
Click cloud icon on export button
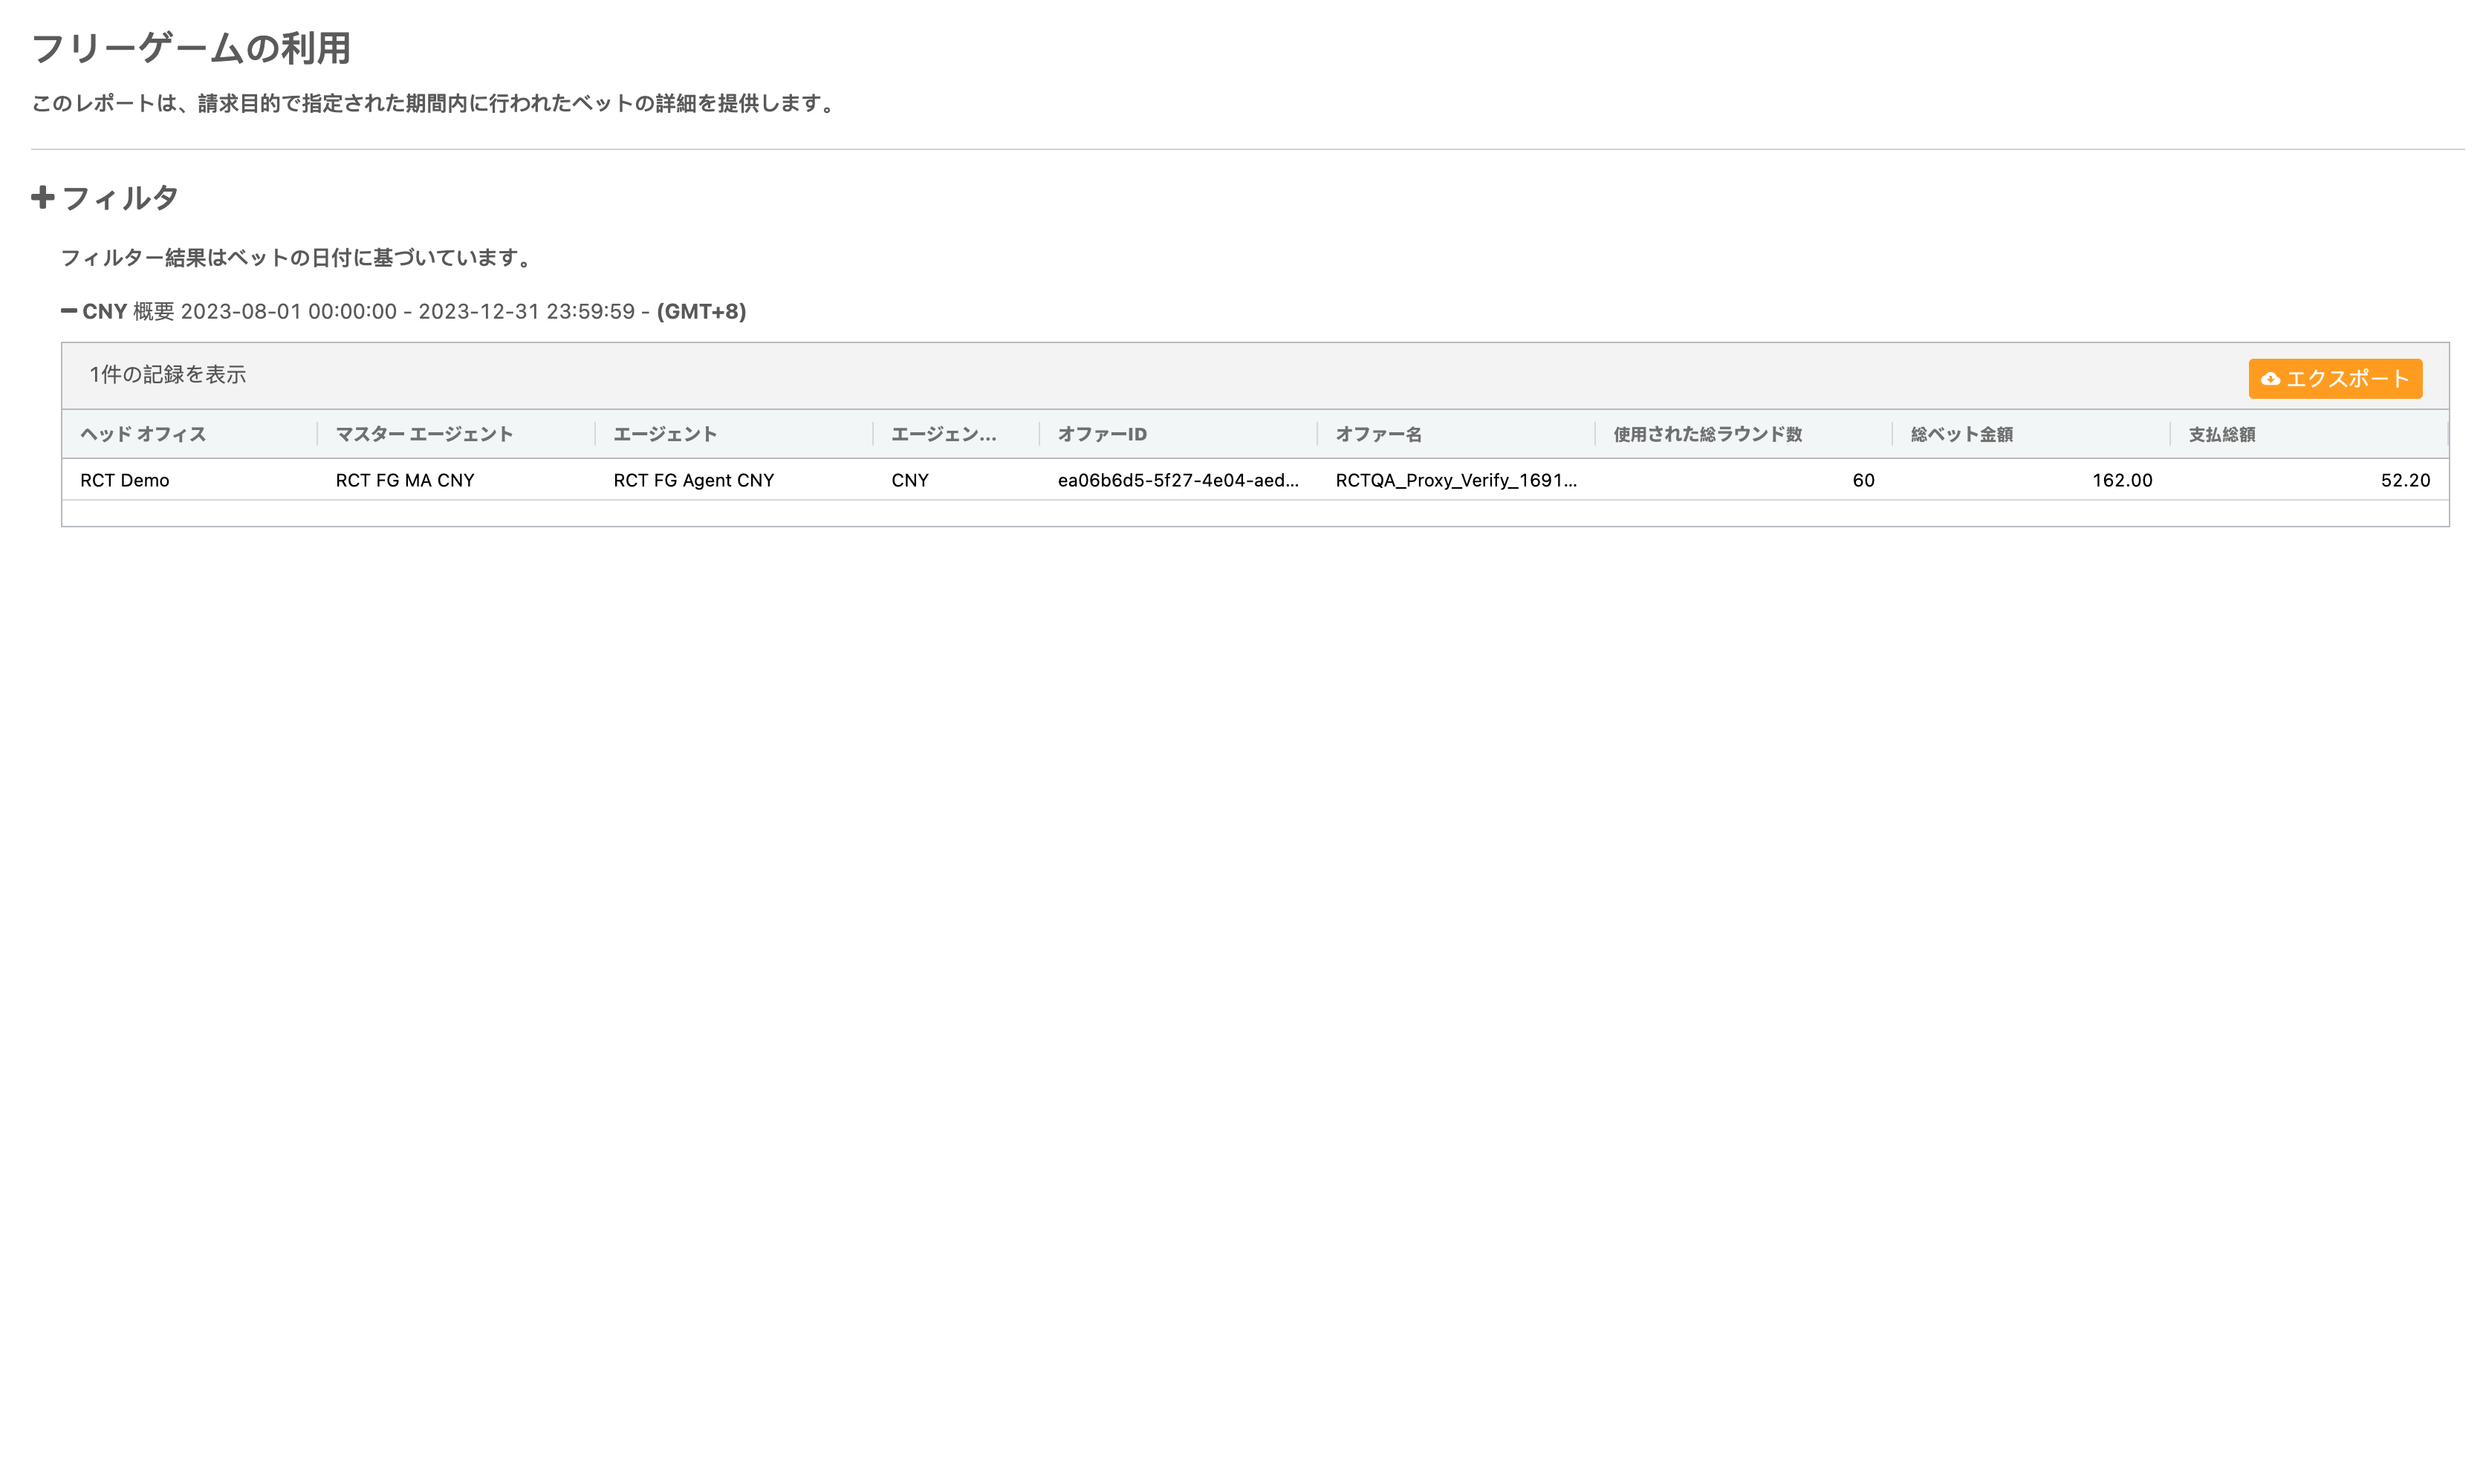[2270, 379]
